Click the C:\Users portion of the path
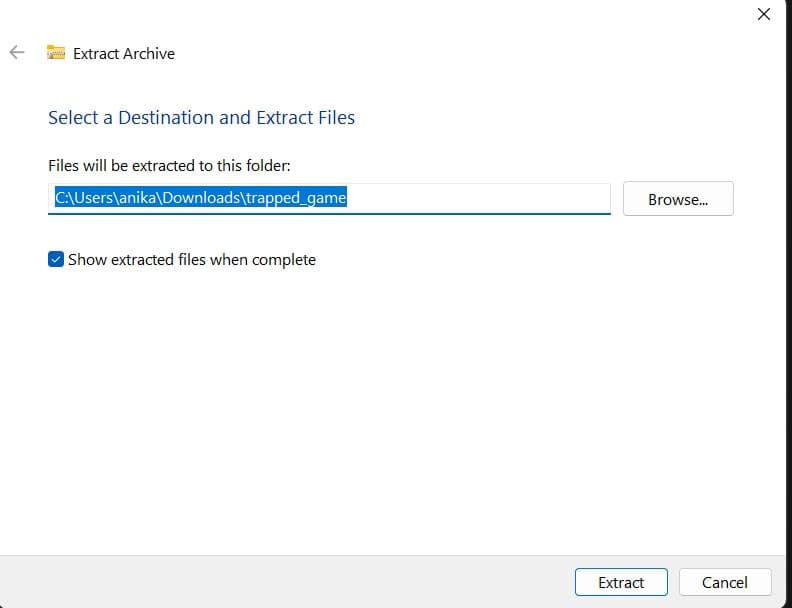 pos(82,198)
